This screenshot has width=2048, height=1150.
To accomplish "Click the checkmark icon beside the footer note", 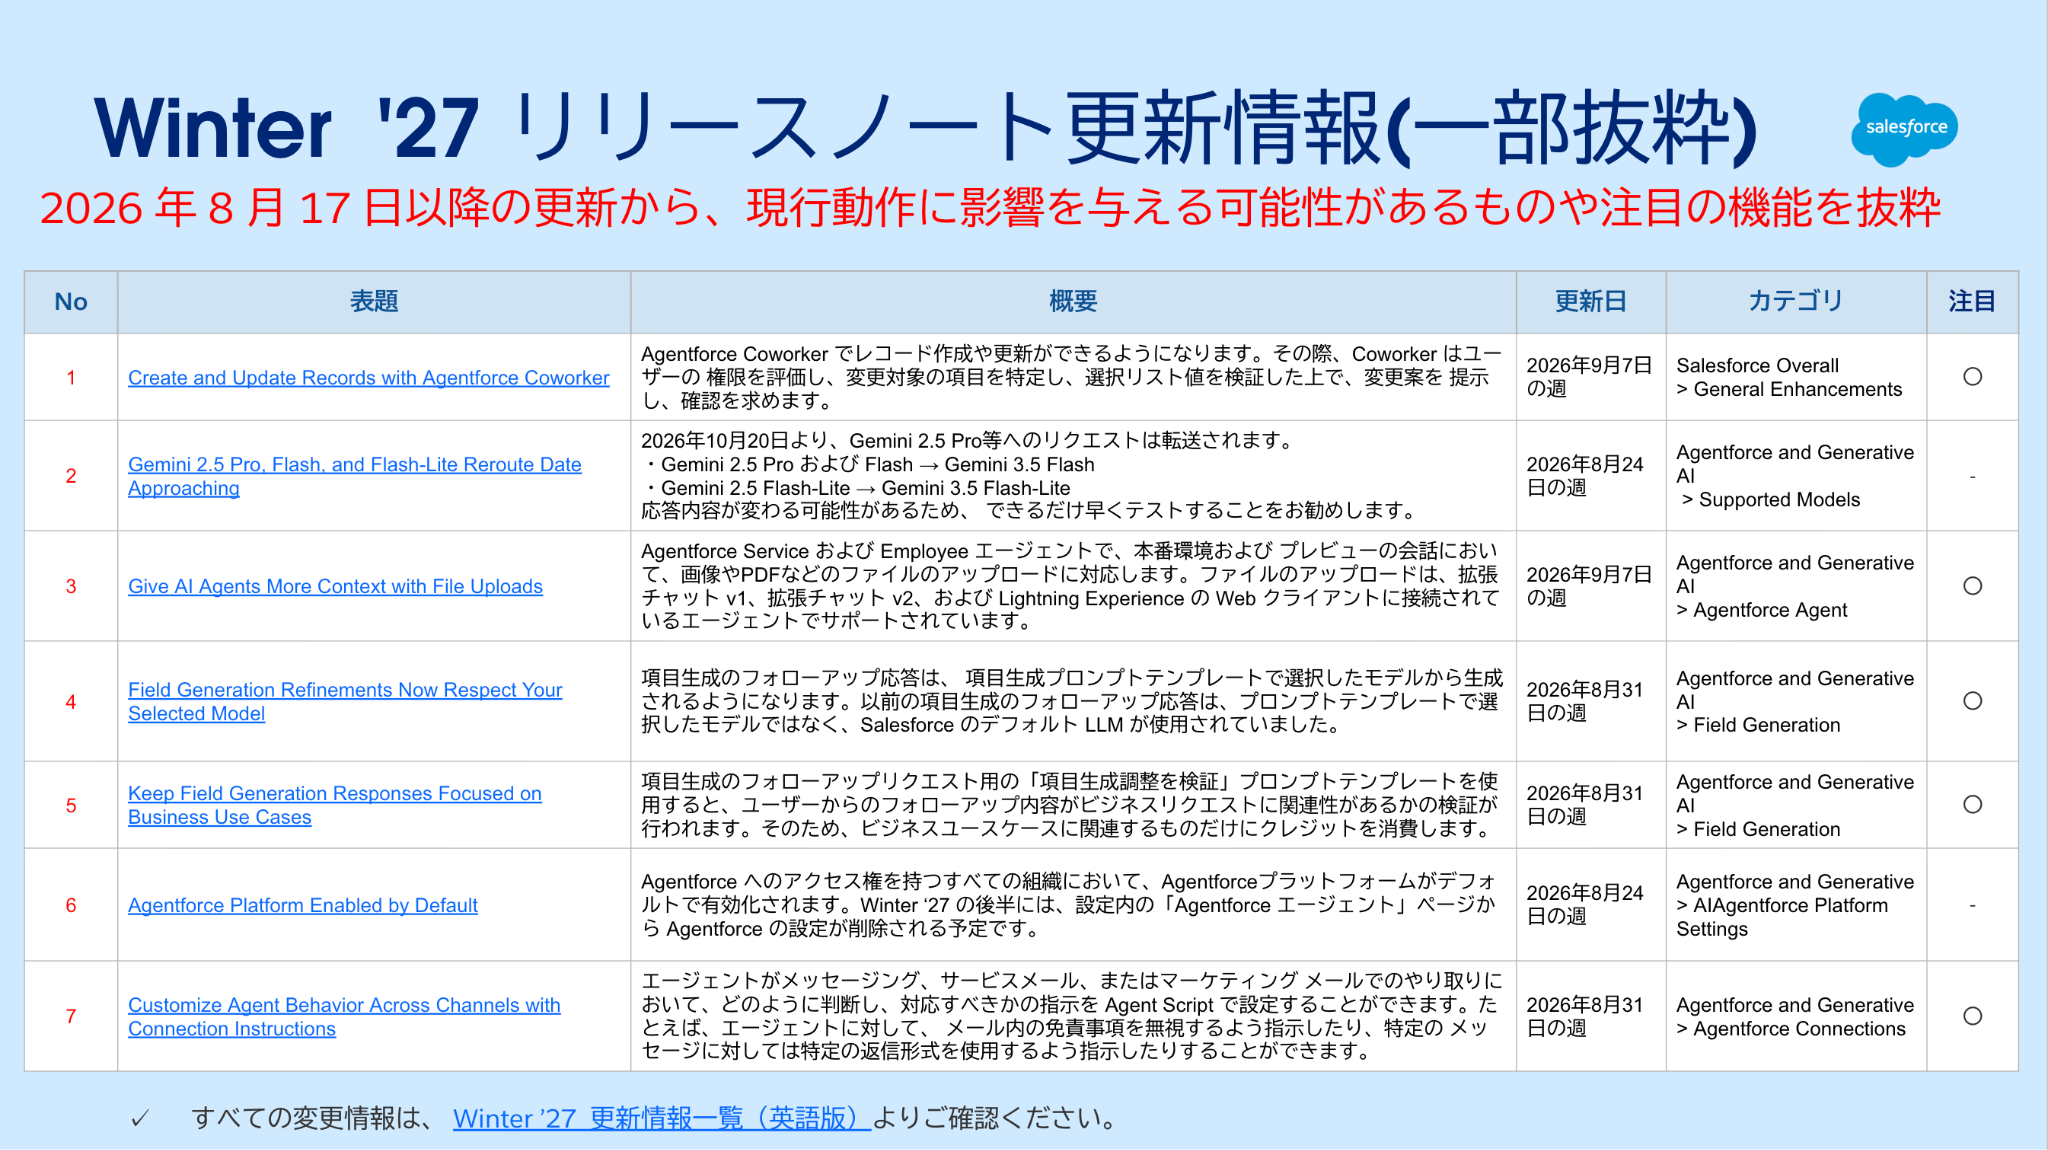I will 140,1119.
